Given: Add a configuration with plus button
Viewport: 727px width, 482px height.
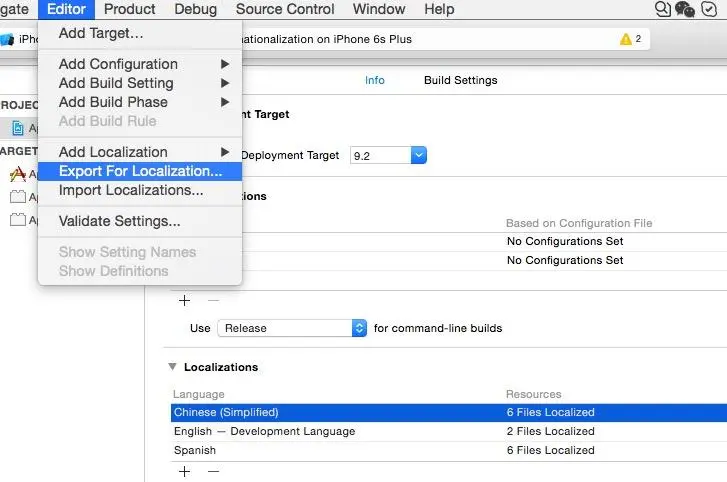Looking at the screenshot, I should pyautogui.click(x=185, y=300).
